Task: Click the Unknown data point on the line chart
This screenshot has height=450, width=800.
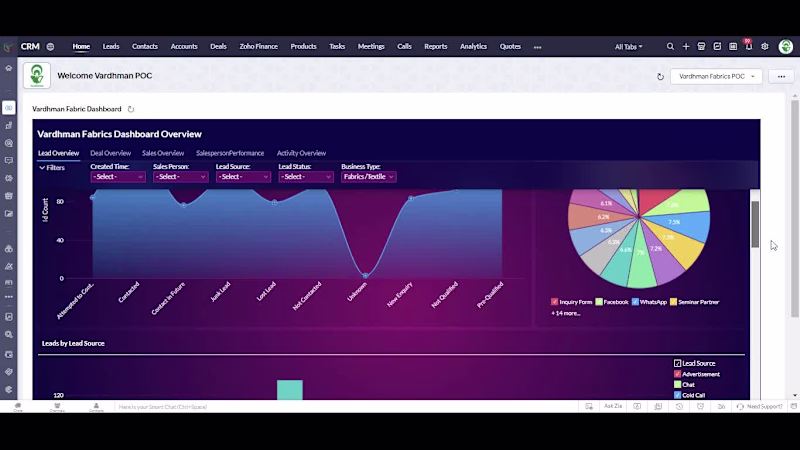Action: (x=366, y=276)
